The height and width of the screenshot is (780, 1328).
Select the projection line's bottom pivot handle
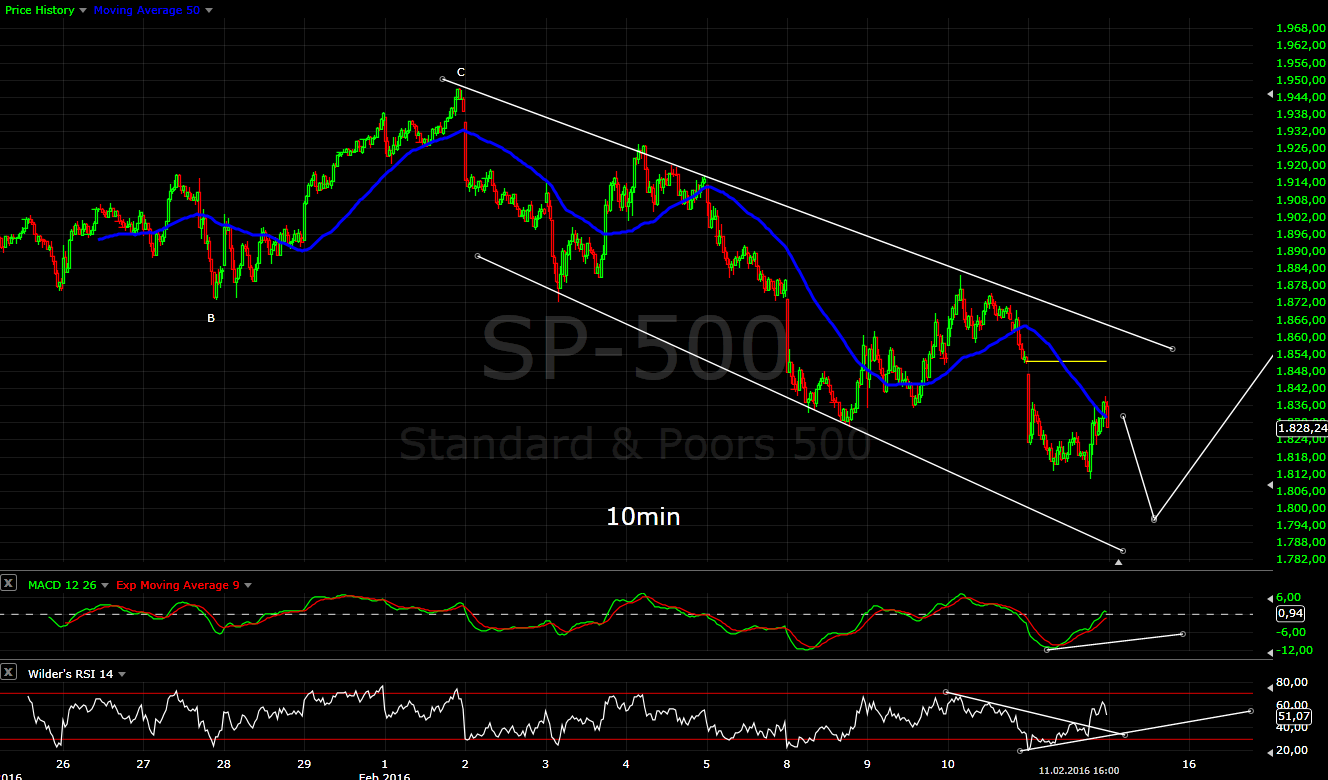pyautogui.click(x=1154, y=519)
